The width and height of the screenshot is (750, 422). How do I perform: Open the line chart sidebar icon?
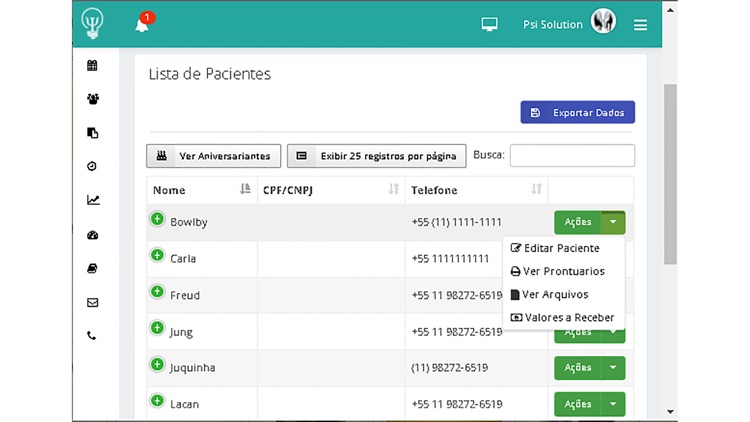click(93, 200)
